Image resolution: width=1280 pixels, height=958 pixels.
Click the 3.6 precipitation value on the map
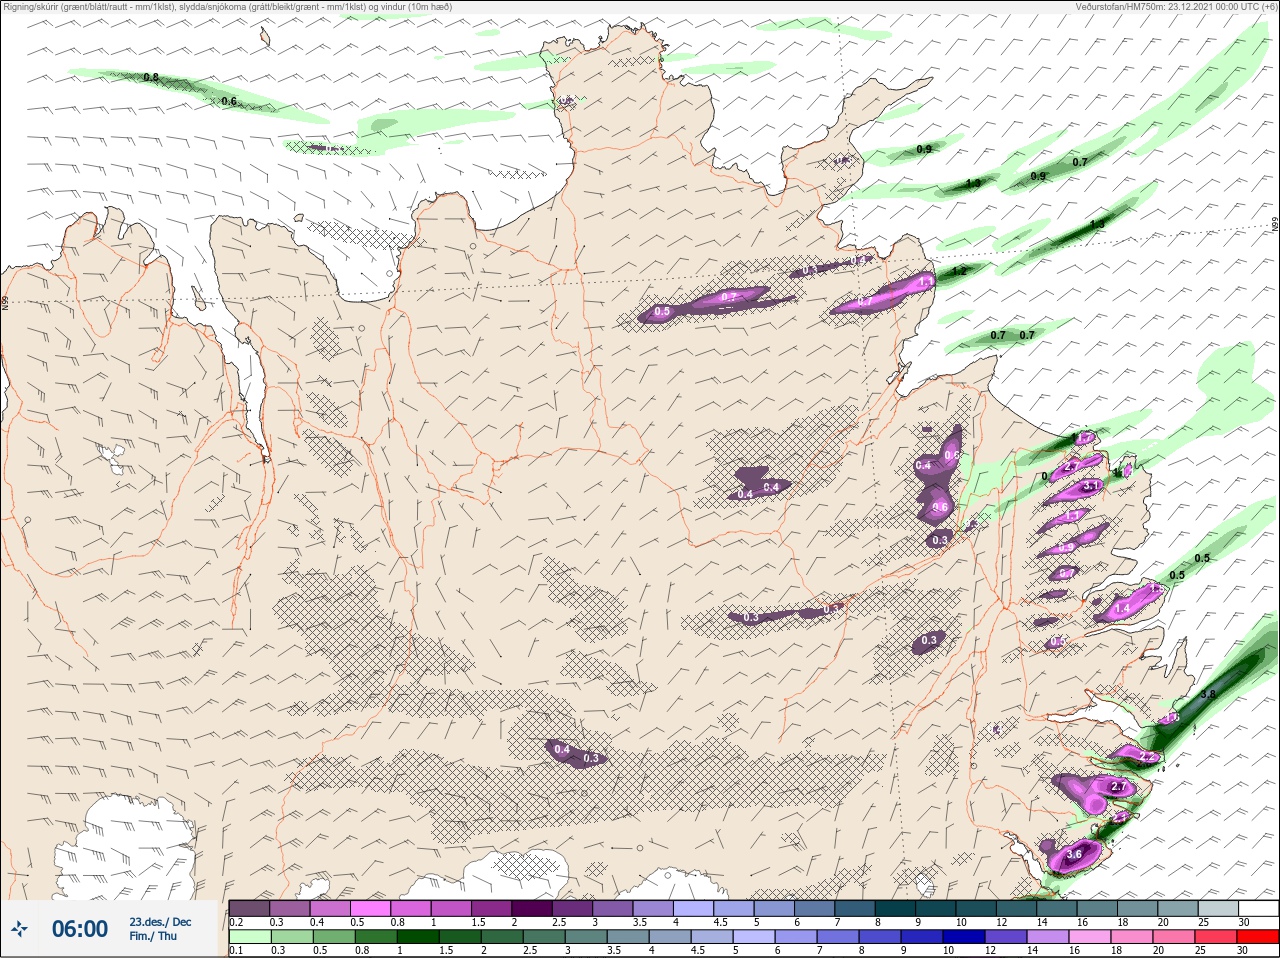pyautogui.click(x=1075, y=855)
